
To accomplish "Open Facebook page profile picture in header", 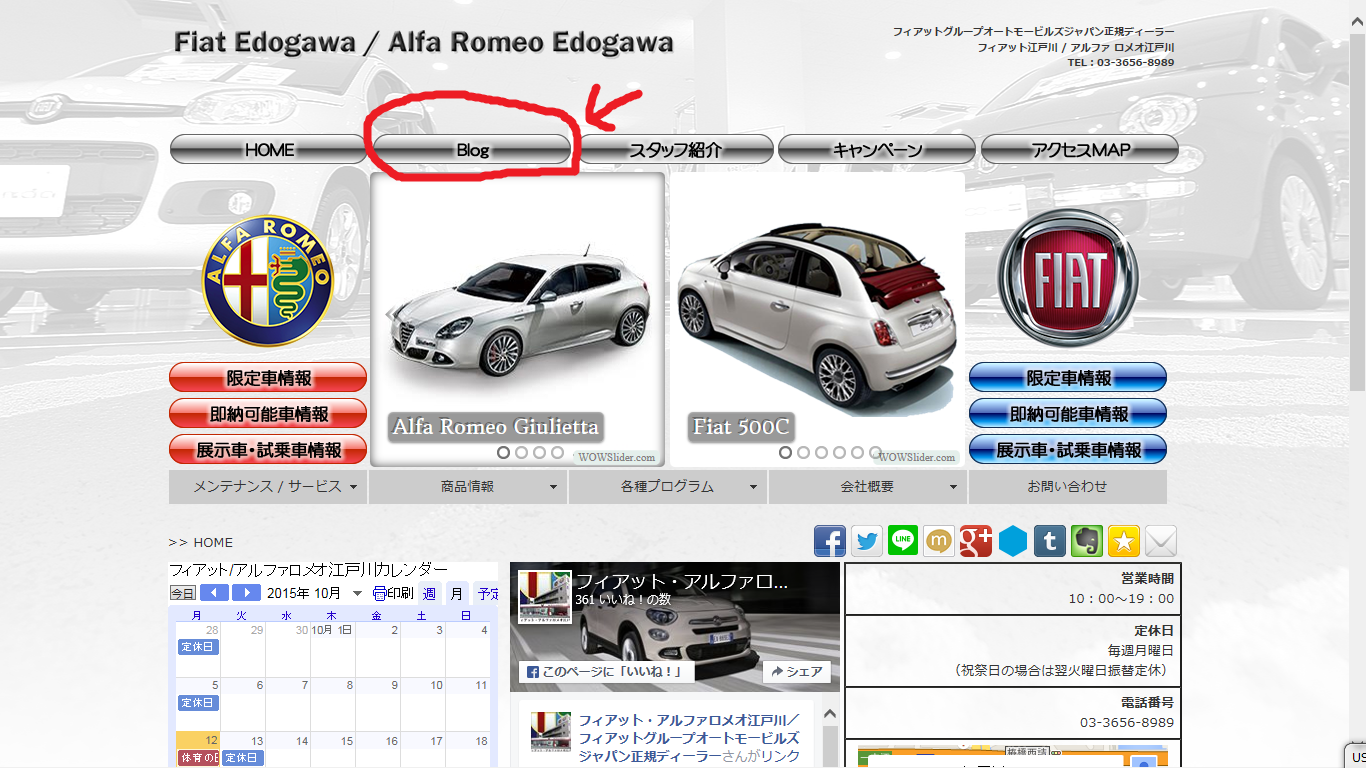I will (x=545, y=598).
